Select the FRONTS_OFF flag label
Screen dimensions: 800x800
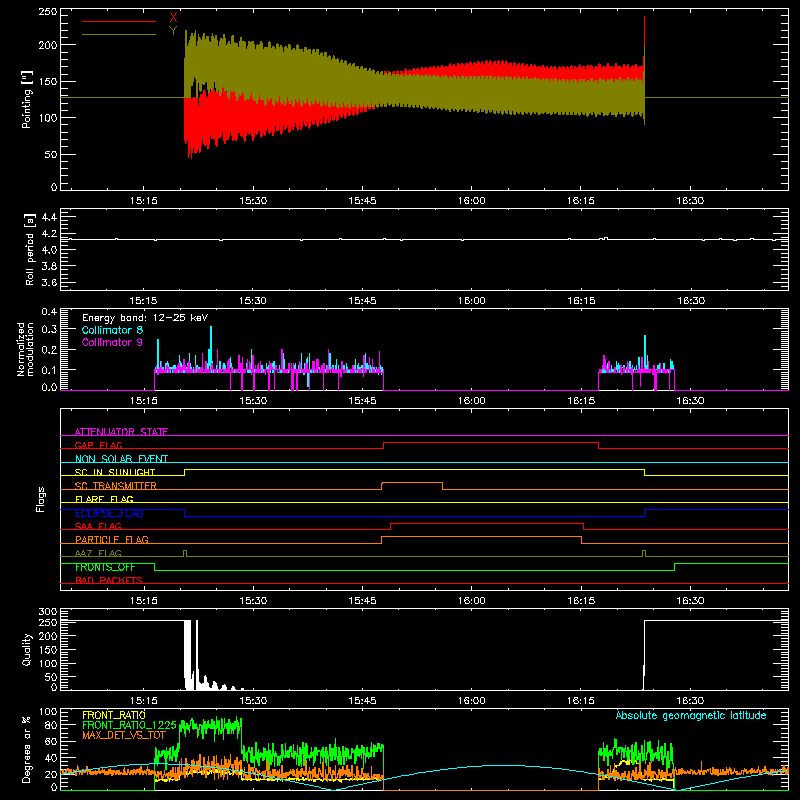point(105,567)
